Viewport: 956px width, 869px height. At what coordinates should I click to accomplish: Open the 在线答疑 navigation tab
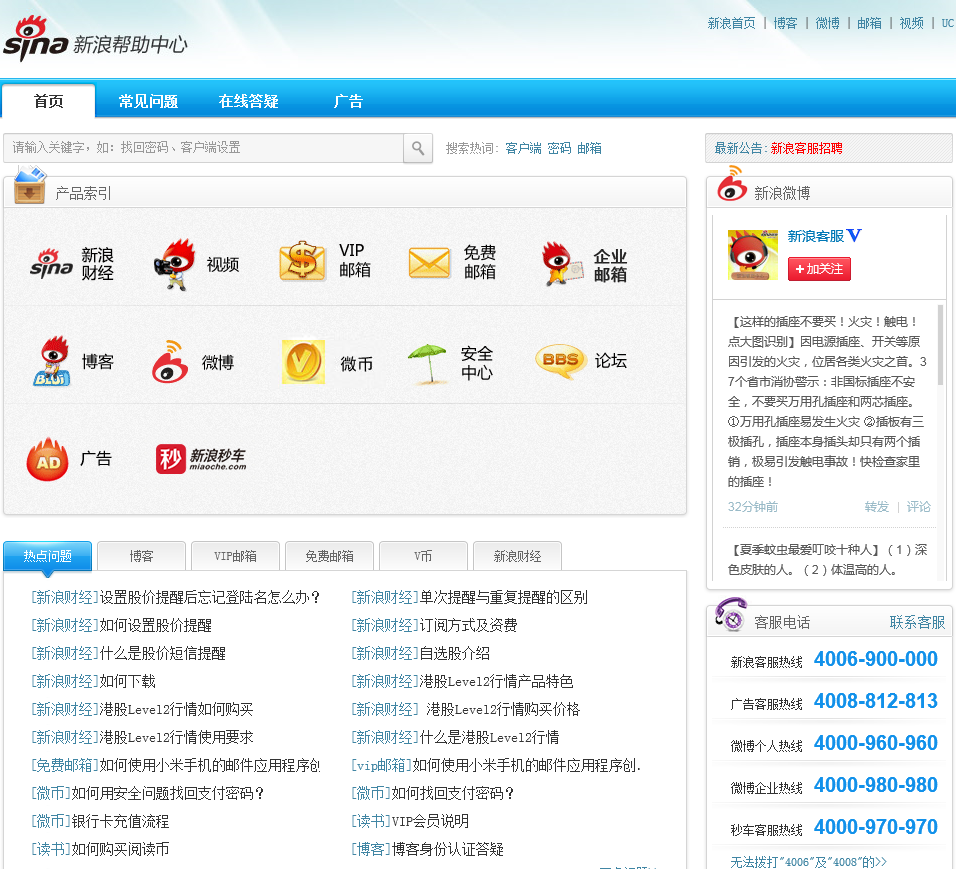point(248,101)
